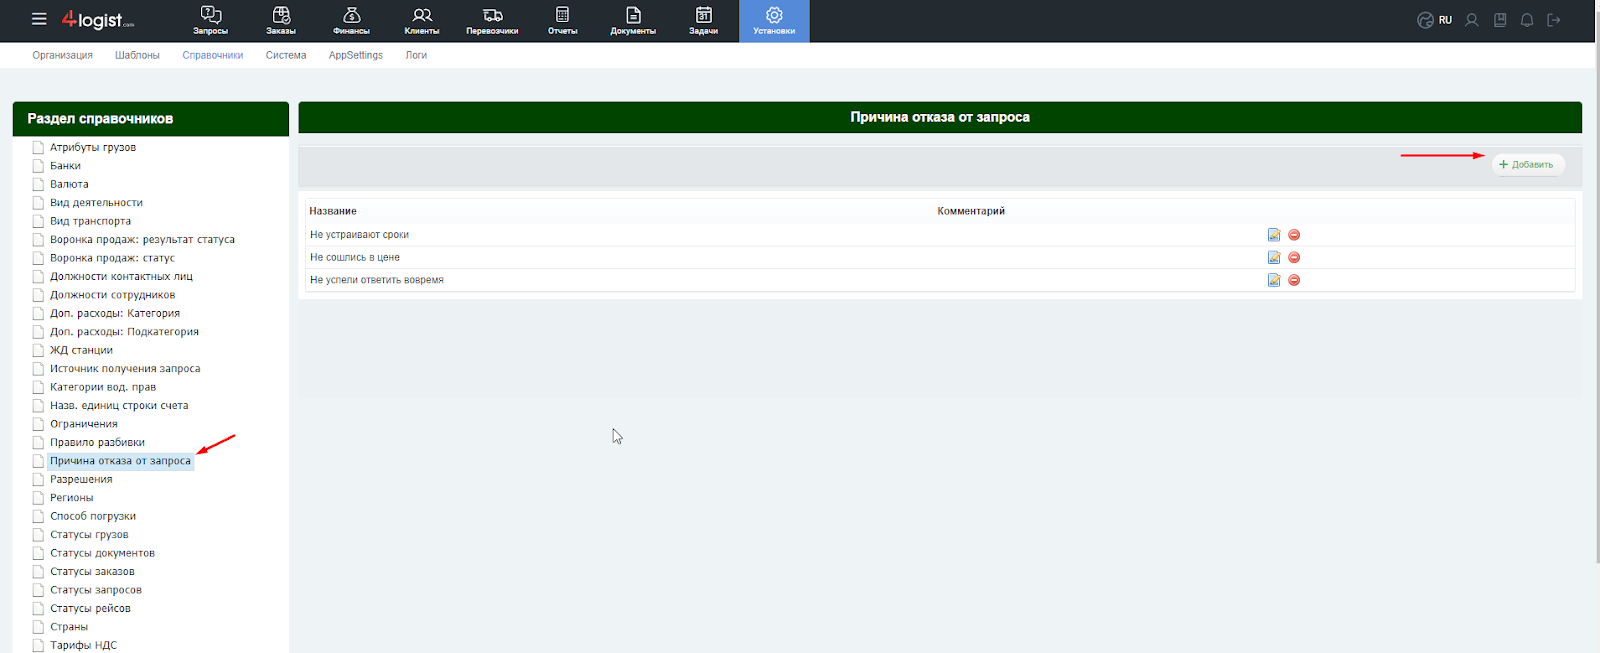Select Статусы документов directory
The image size is (1600, 653).
[x=102, y=553]
